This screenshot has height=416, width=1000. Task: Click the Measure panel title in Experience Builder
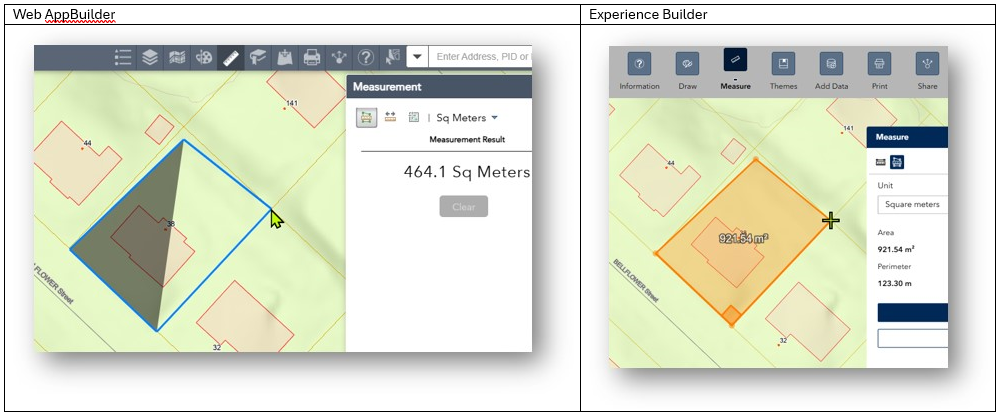[892, 137]
